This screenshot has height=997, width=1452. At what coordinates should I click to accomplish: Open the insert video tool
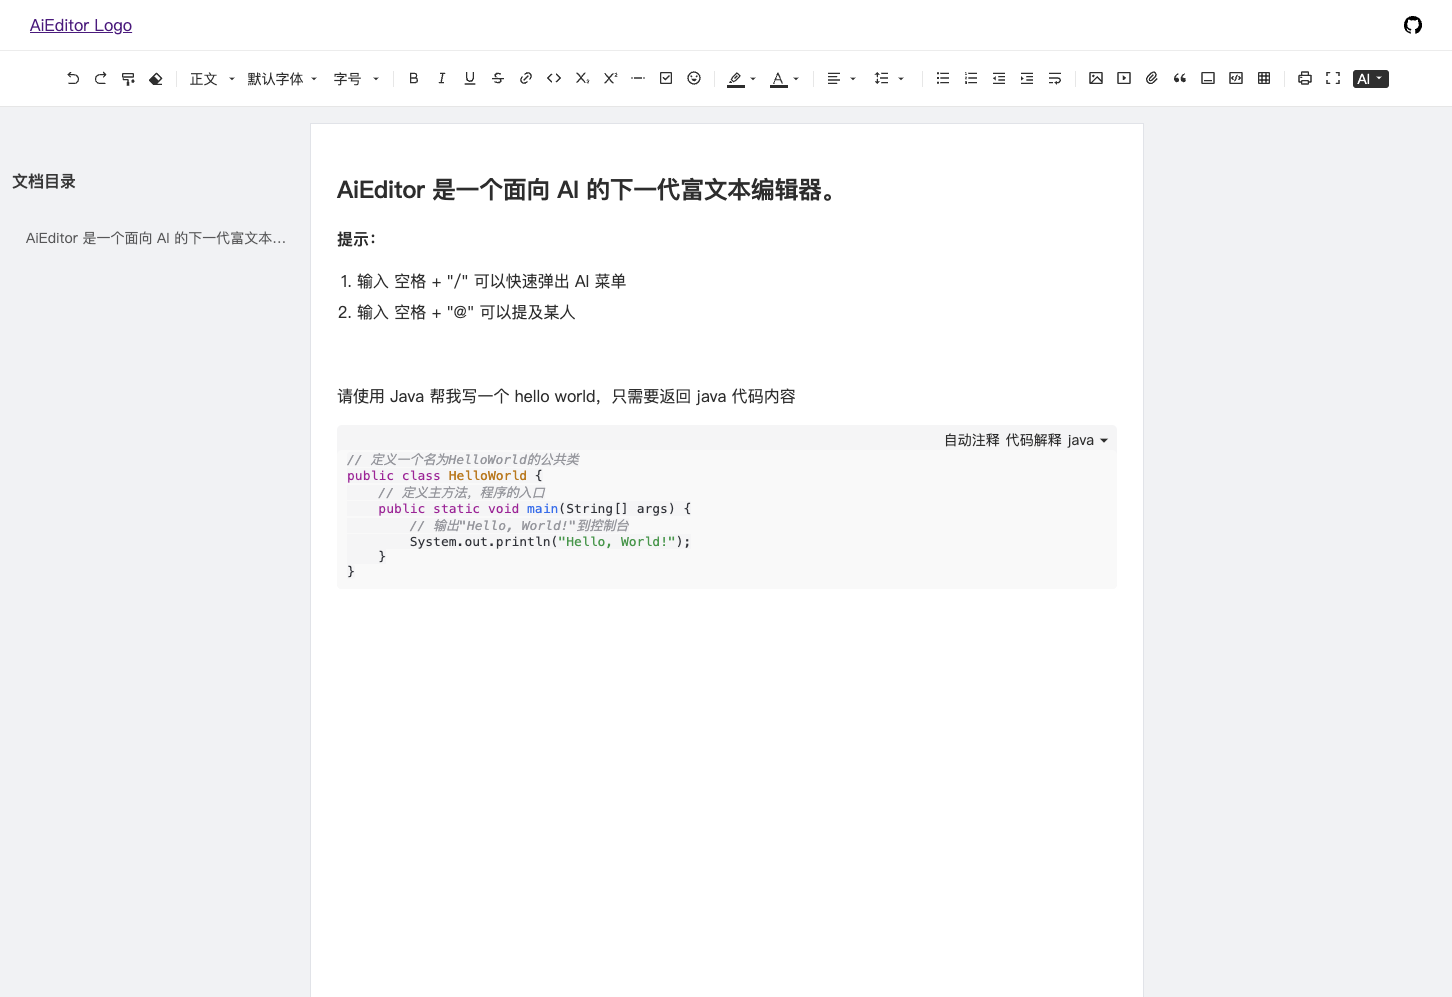pyautogui.click(x=1123, y=78)
